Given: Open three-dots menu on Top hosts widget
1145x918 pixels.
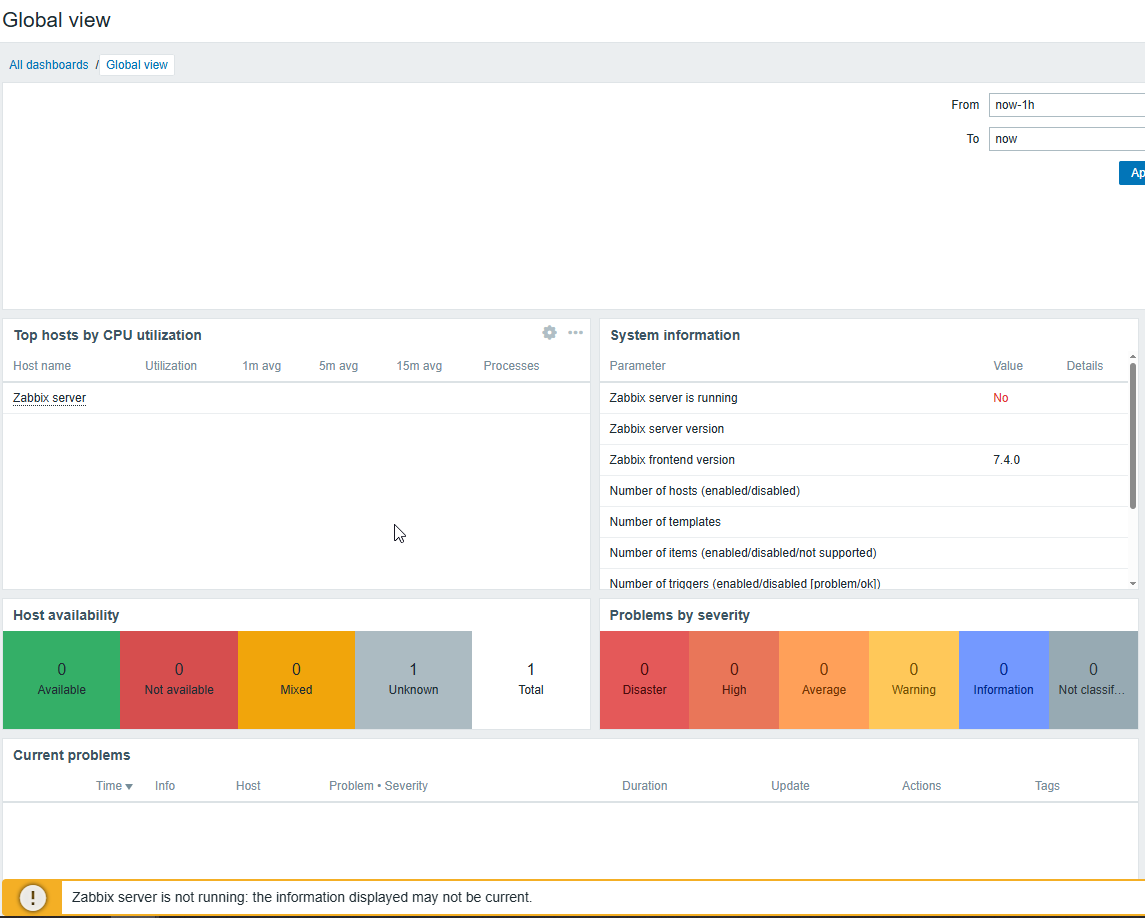Looking at the screenshot, I should pyautogui.click(x=575, y=333).
